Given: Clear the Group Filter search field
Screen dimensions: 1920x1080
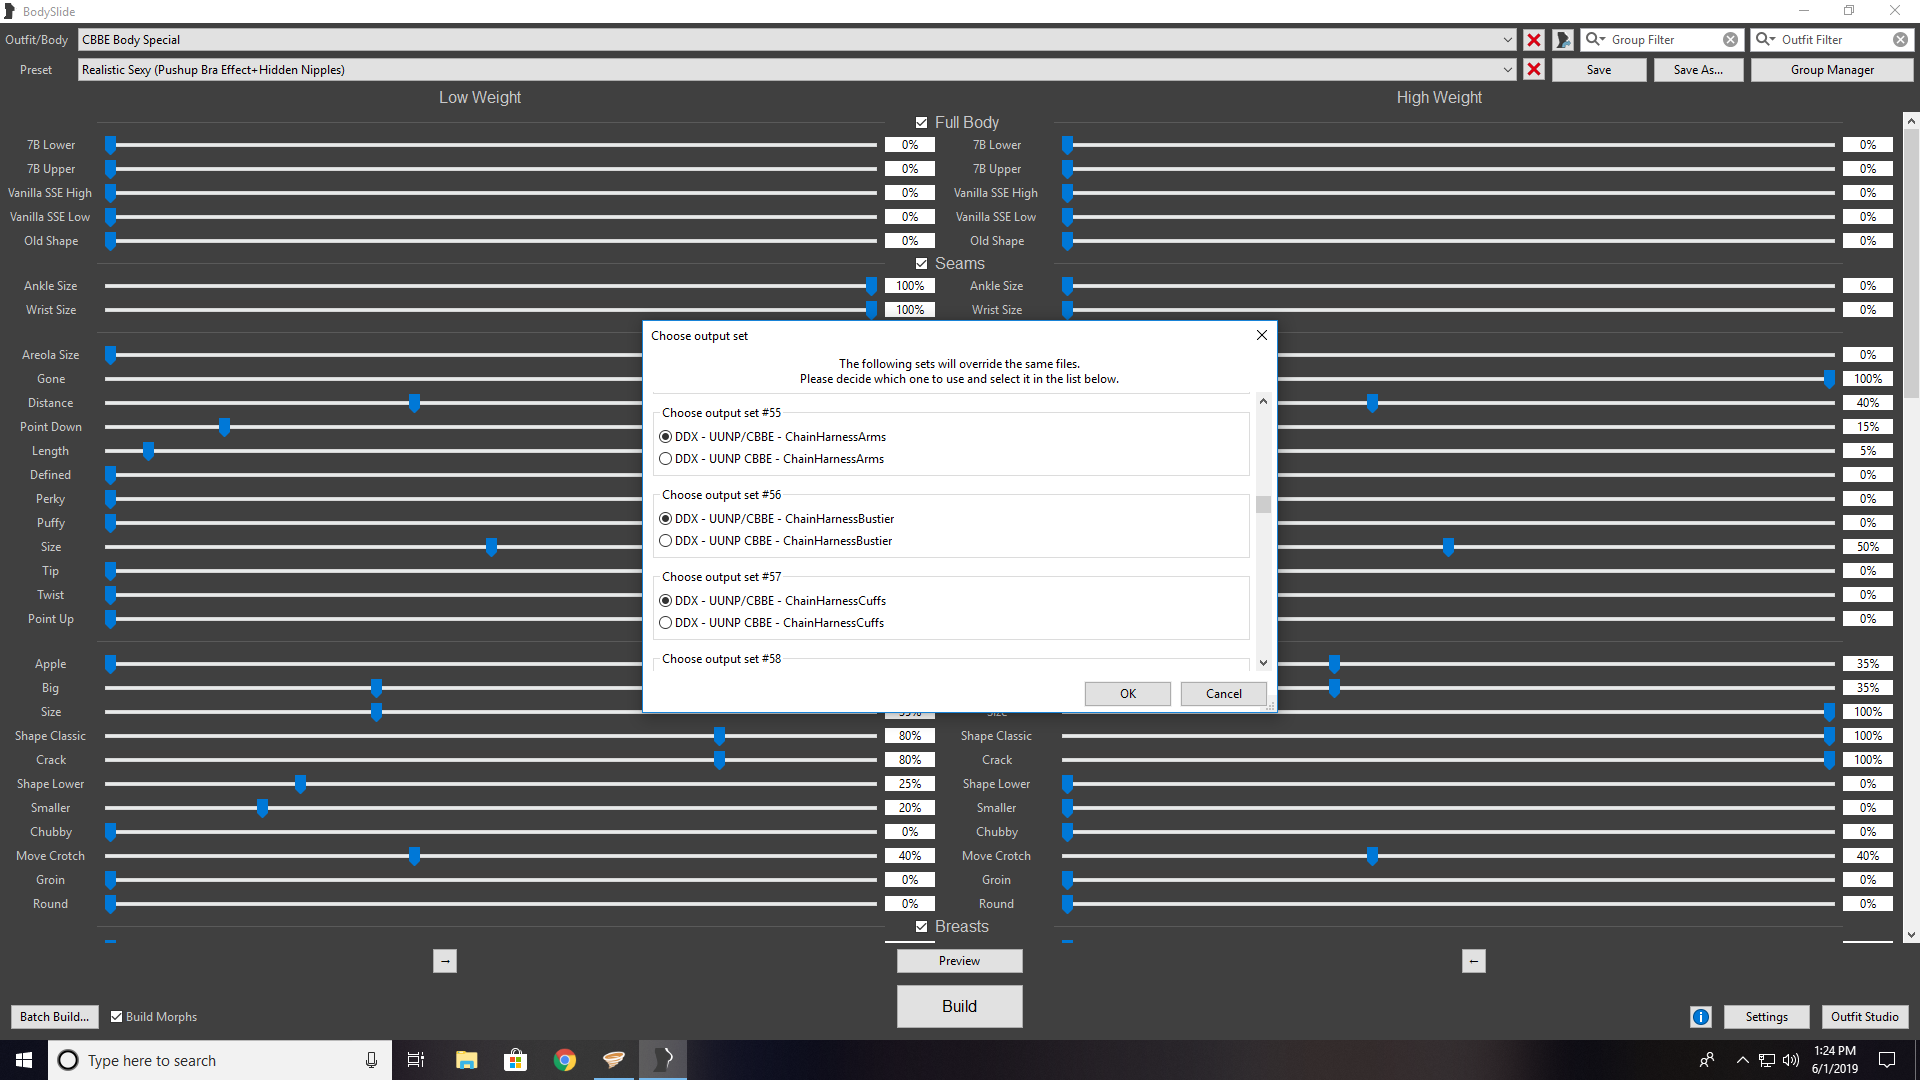Looking at the screenshot, I should tap(1730, 40).
